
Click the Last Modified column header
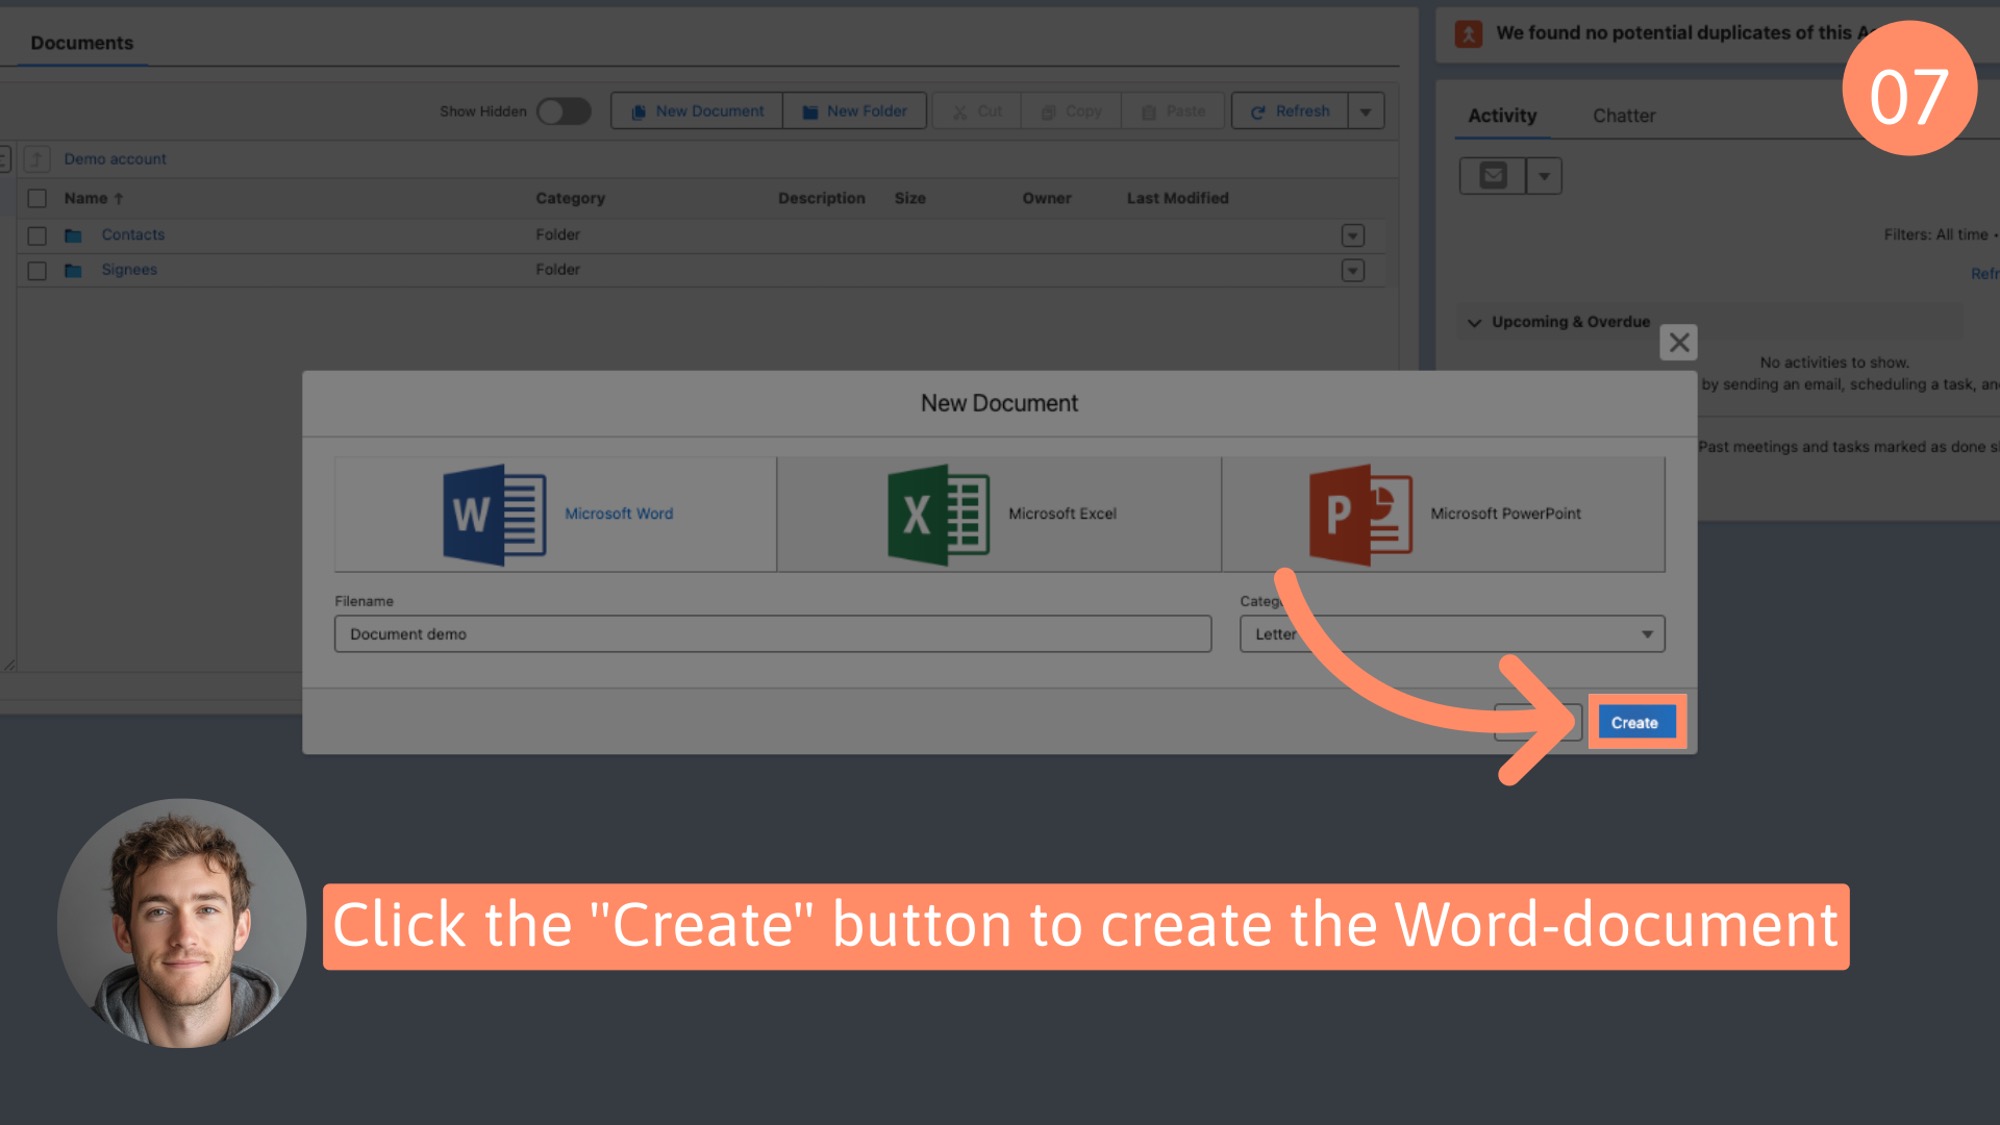pyautogui.click(x=1178, y=198)
